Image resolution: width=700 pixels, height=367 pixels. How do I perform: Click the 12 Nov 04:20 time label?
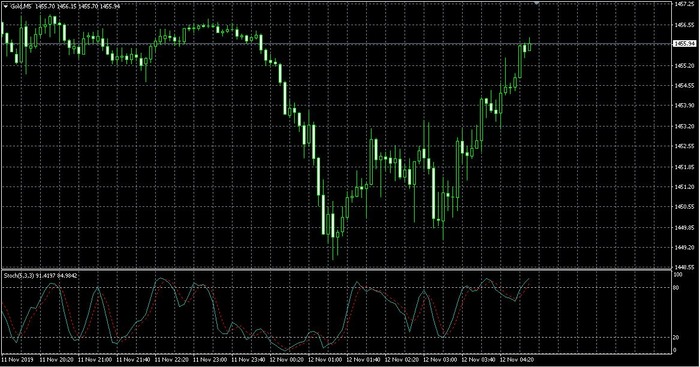pyautogui.click(x=517, y=359)
